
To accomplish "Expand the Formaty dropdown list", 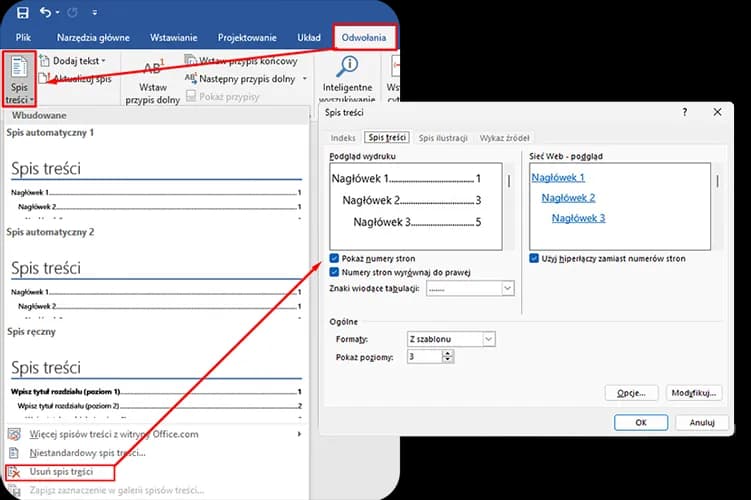I will (x=487, y=340).
